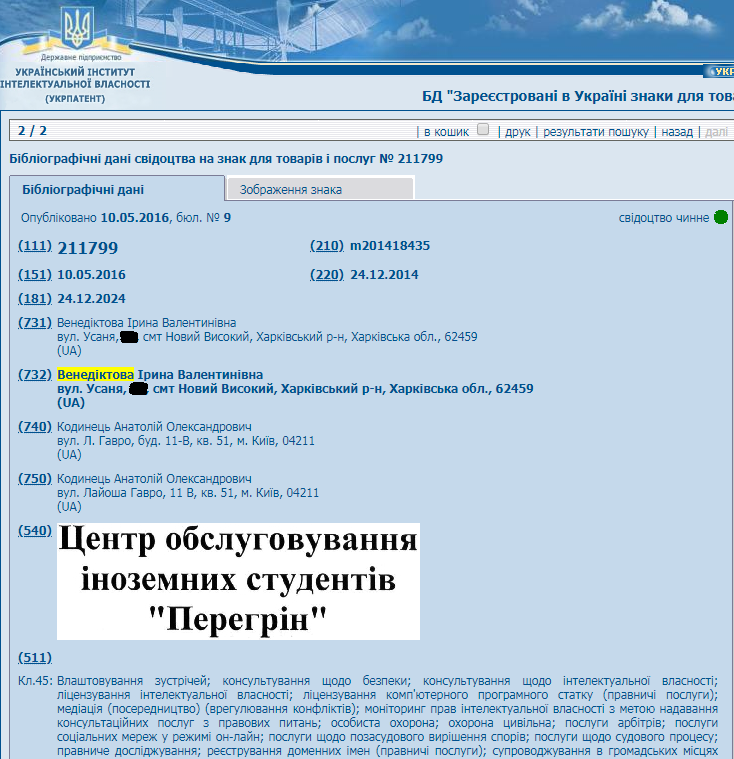Click the (732) owner code link
This screenshot has width=734, height=759.
coord(34,374)
